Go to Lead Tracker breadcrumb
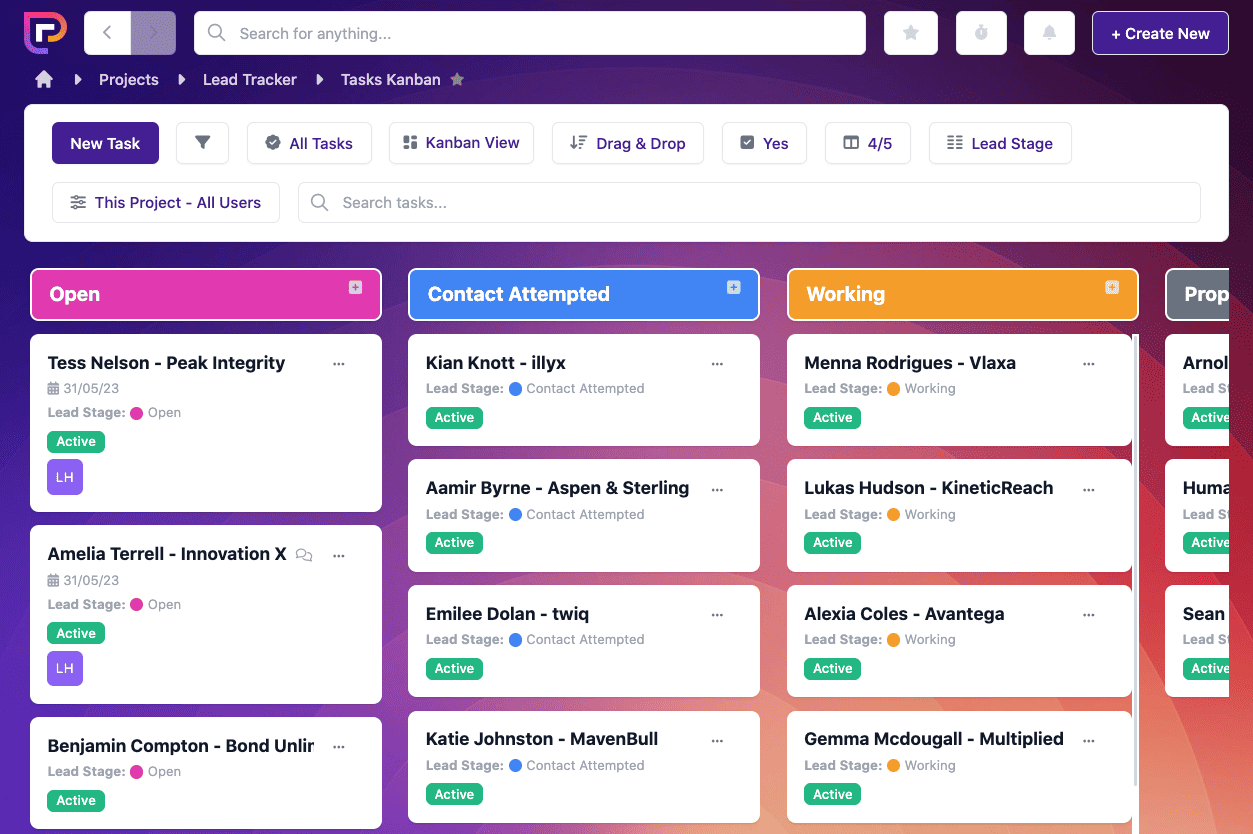The width and height of the screenshot is (1253, 834). pos(250,79)
